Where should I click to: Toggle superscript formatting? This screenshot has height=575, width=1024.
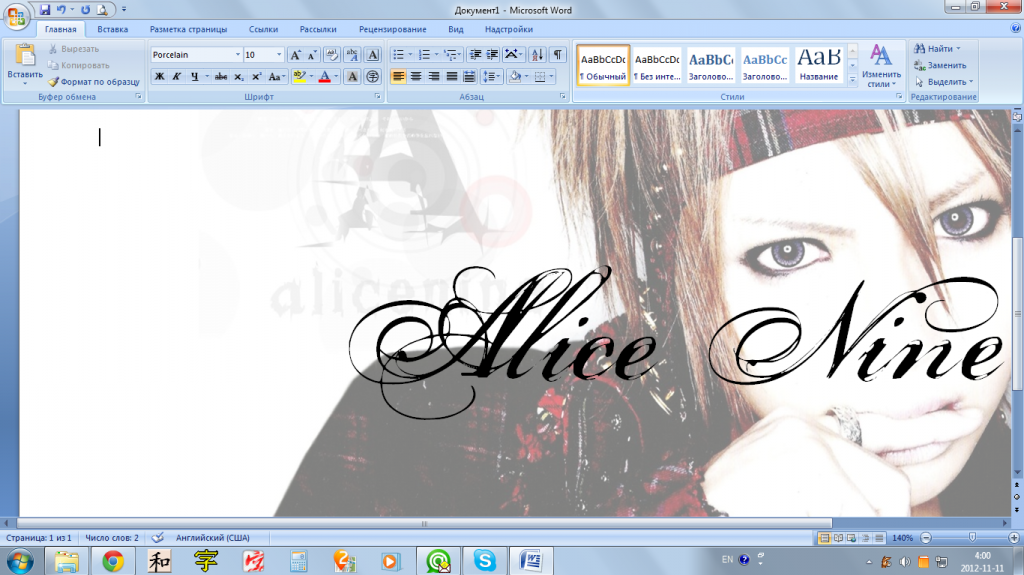(256, 76)
